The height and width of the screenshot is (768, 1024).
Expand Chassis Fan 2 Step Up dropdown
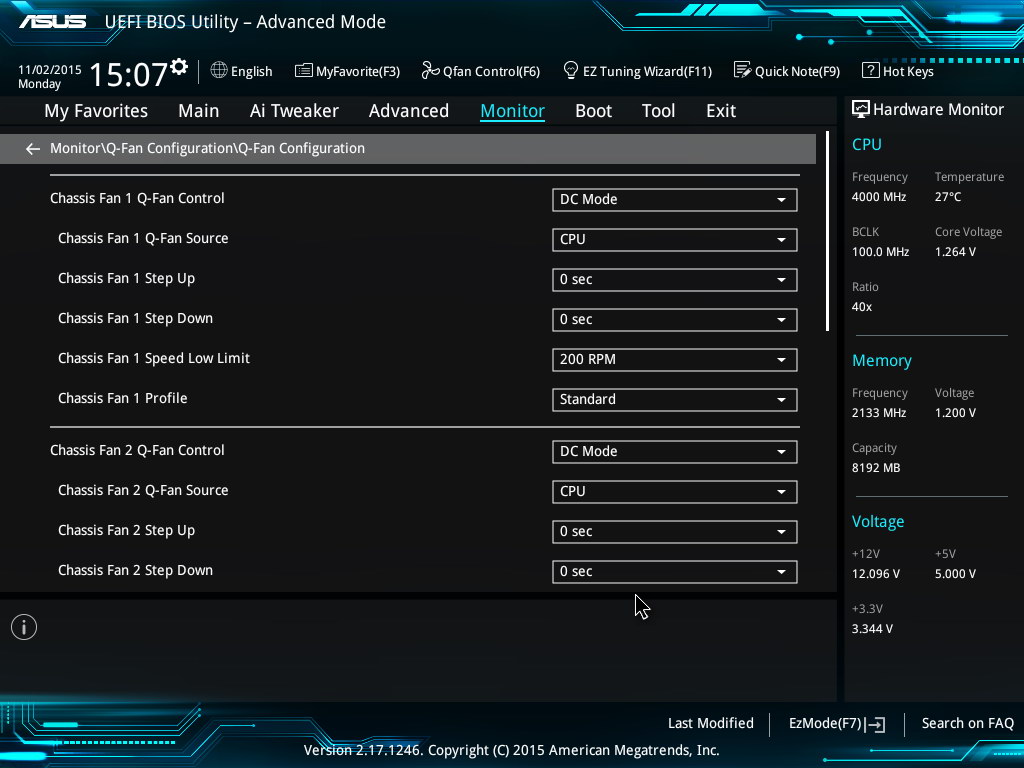click(x=674, y=532)
